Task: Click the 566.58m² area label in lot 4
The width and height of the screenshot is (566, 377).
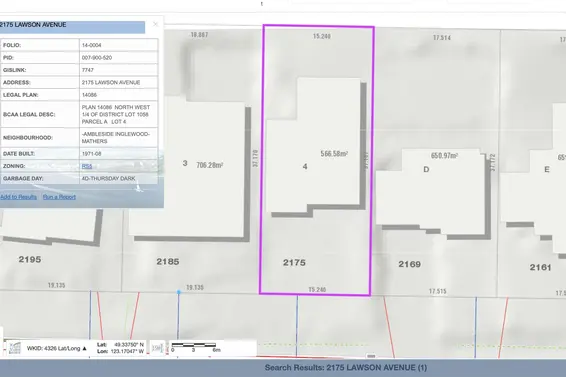Action: (x=334, y=154)
